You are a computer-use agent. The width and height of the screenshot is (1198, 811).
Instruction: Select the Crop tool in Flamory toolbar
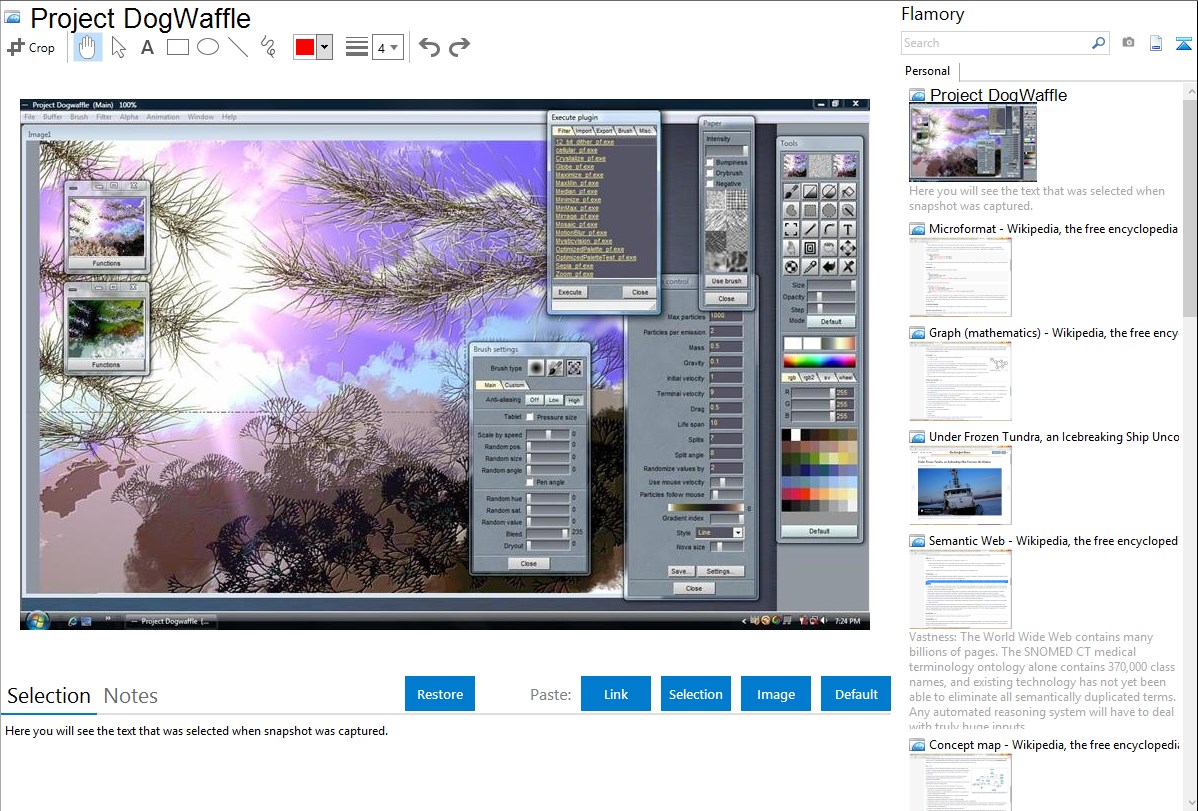(31, 47)
